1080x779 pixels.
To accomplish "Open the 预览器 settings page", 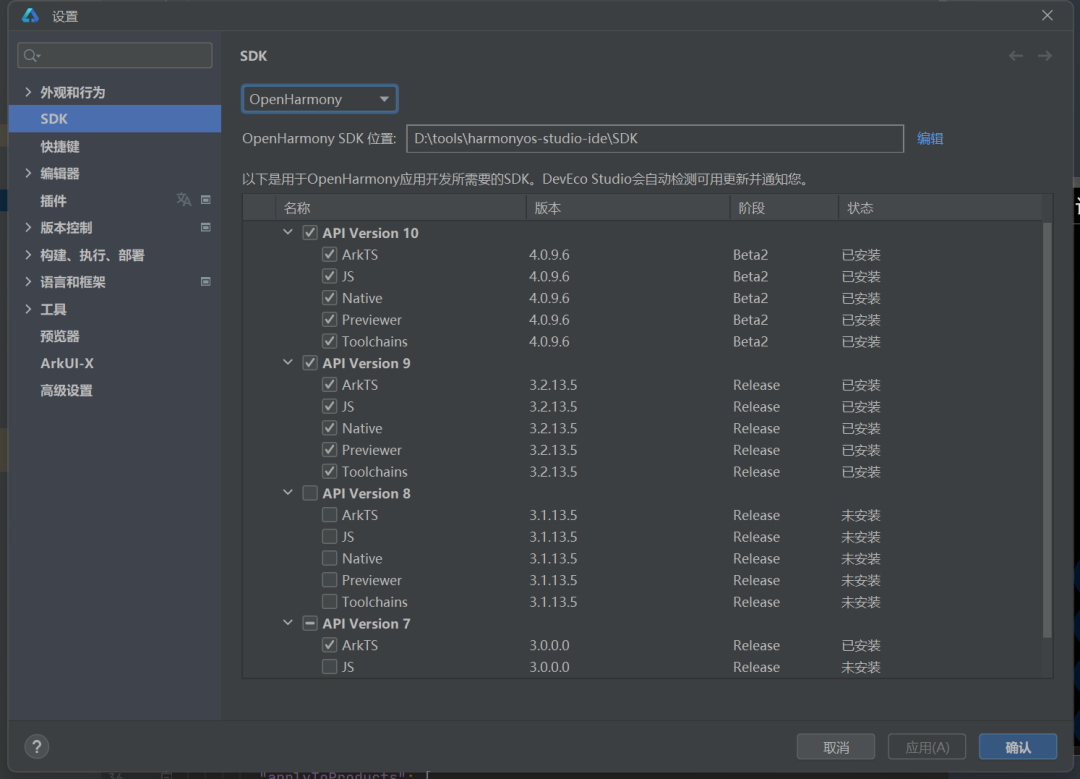I will (x=60, y=336).
